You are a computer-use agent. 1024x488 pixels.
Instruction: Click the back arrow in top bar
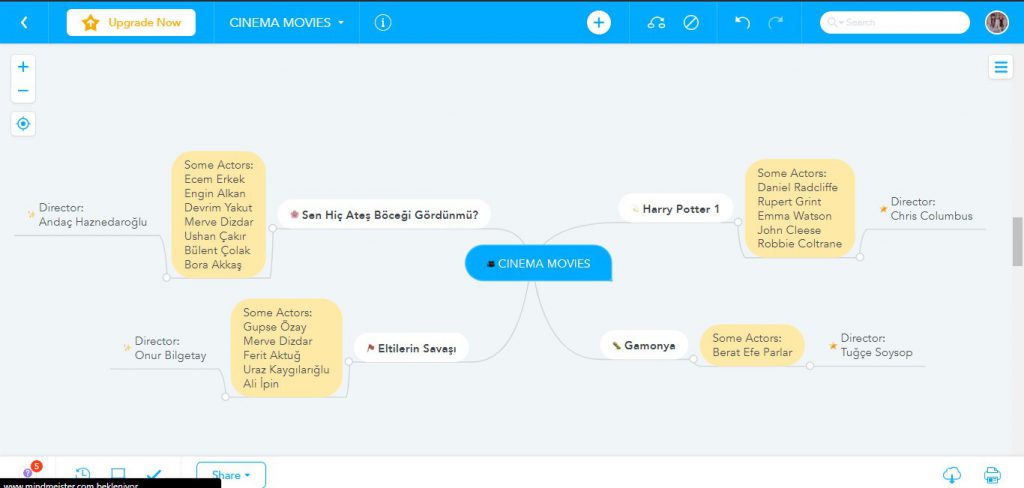click(x=24, y=22)
